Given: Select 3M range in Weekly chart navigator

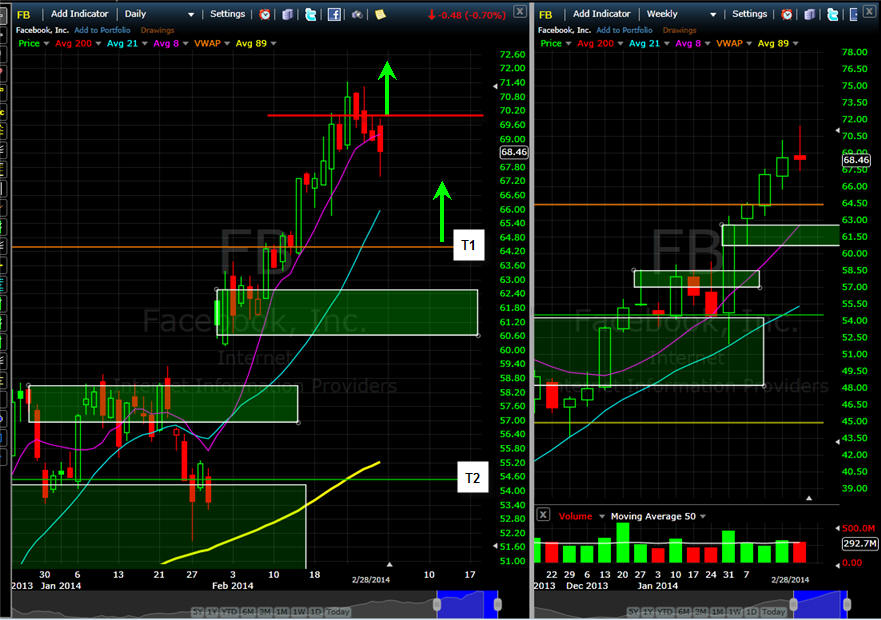Looking at the screenshot, I should coord(700,612).
